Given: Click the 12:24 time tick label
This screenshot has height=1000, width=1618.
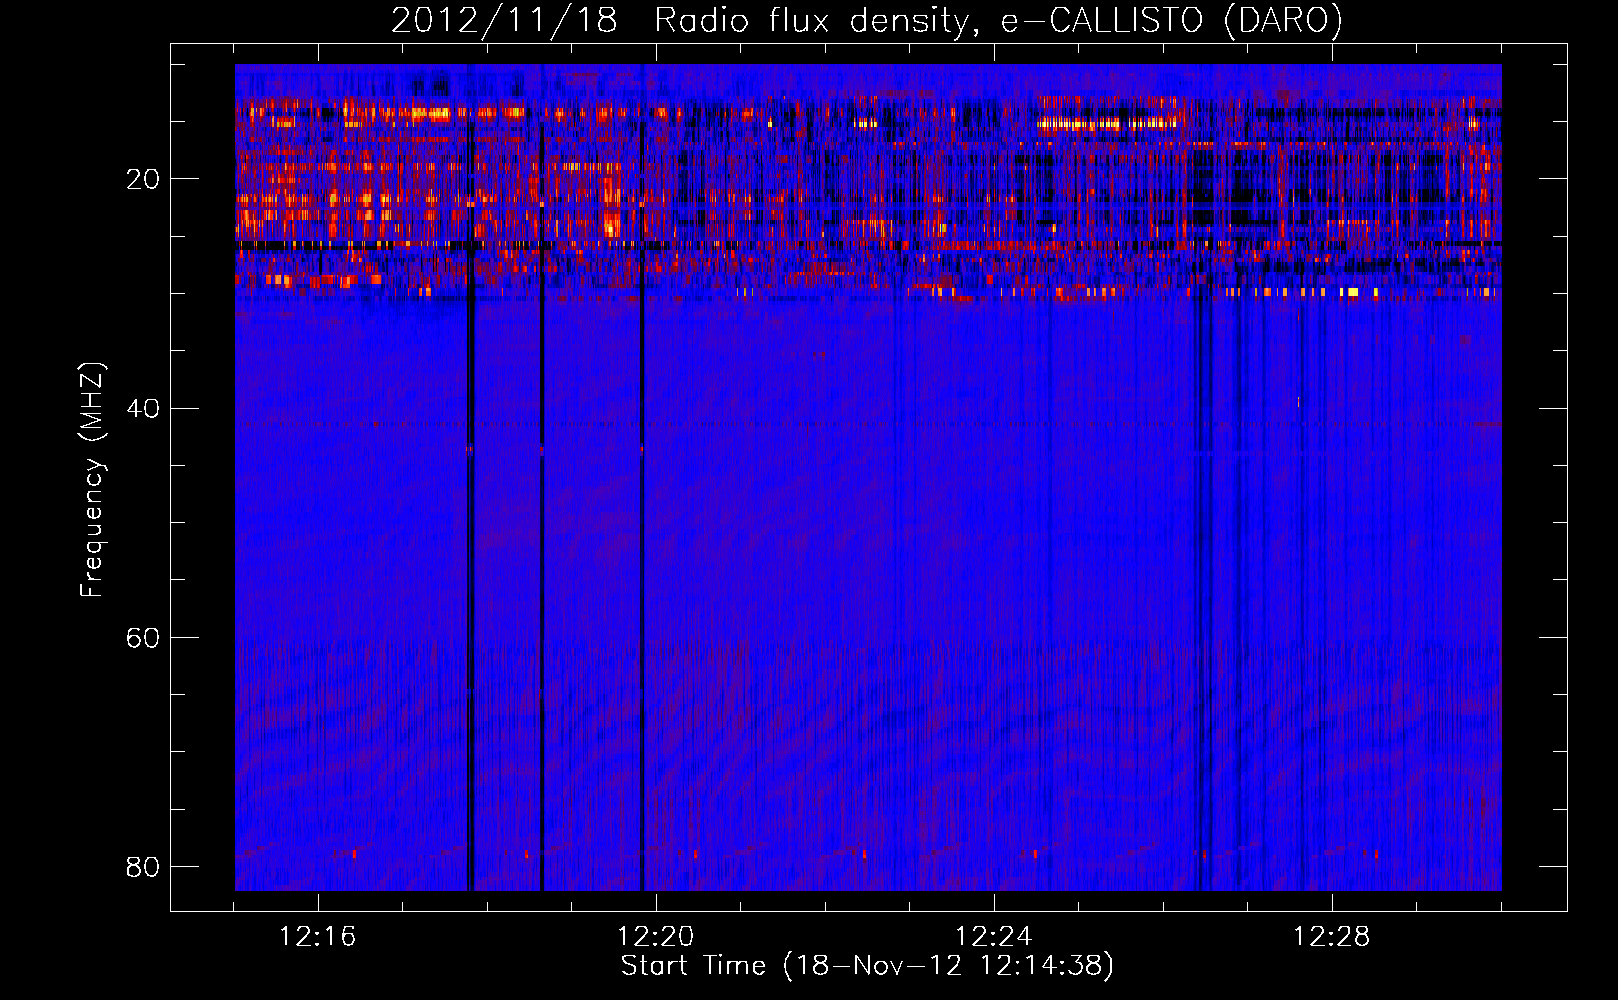Looking at the screenshot, I should point(994,937).
